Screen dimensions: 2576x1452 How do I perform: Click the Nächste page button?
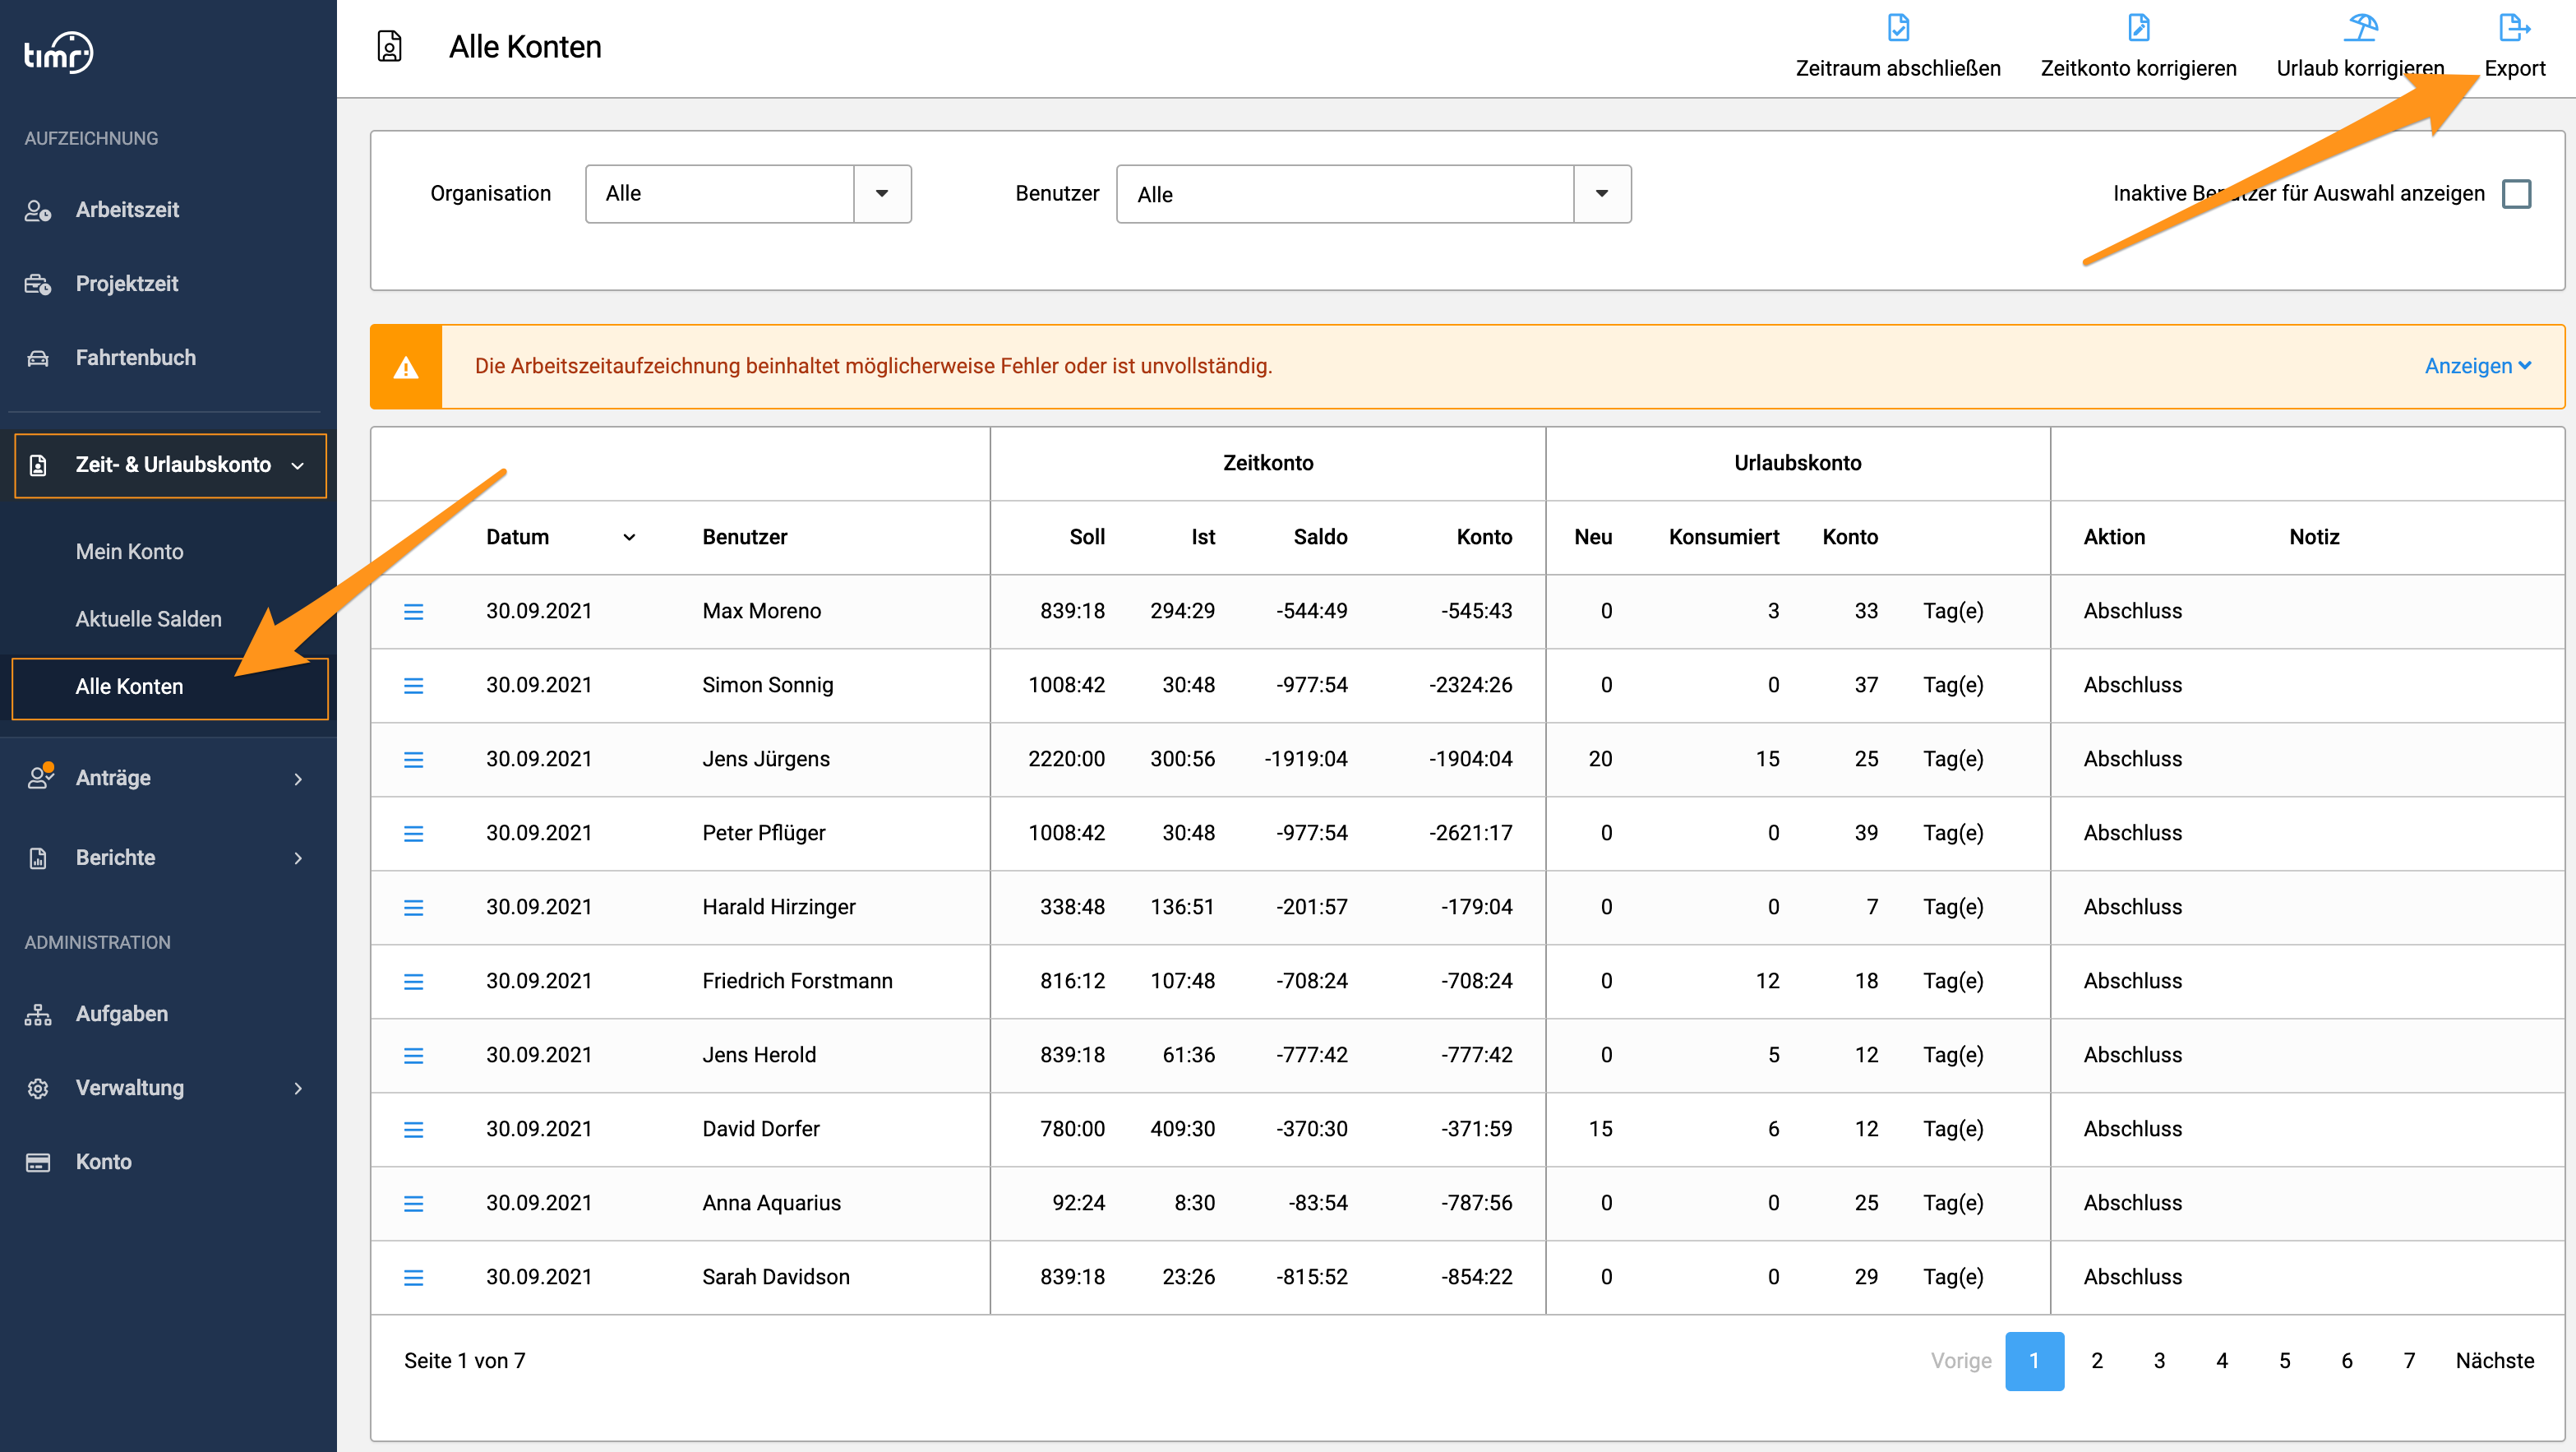pos(2494,1361)
